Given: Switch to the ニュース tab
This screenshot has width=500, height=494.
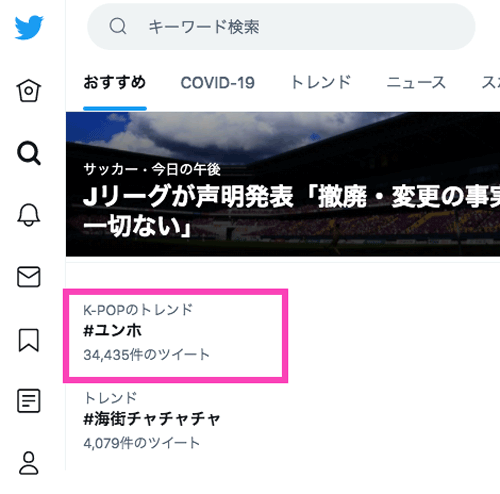Looking at the screenshot, I should [416, 82].
